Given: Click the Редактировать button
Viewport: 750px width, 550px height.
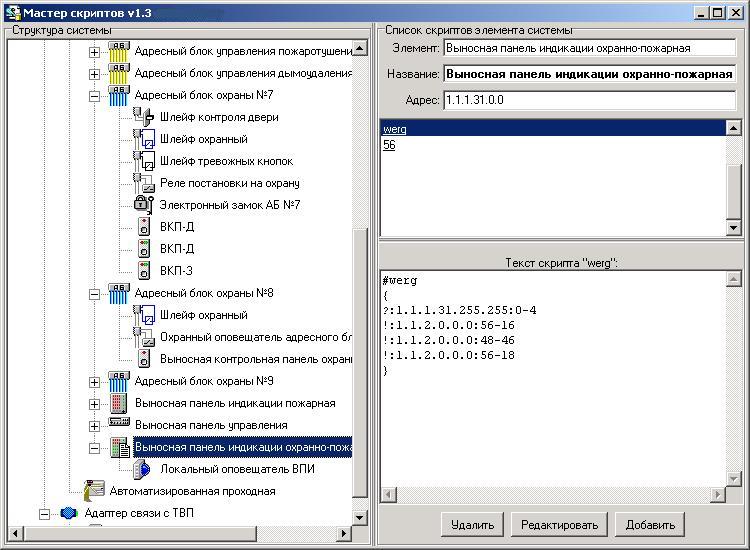Looking at the screenshot, I should [x=559, y=525].
